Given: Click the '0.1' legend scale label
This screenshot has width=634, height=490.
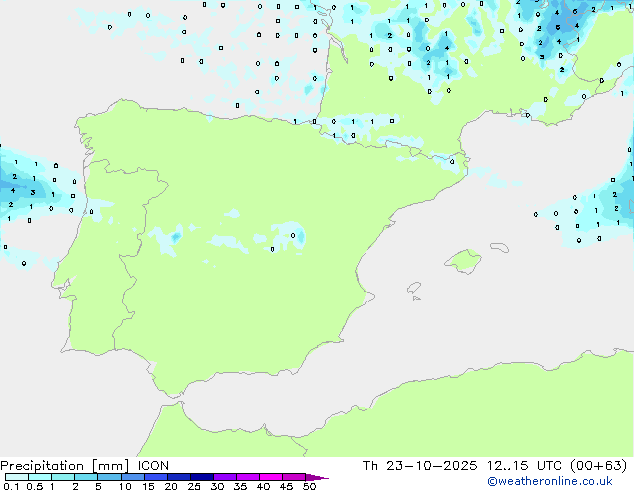Looking at the screenshot, I should (11, 486).
